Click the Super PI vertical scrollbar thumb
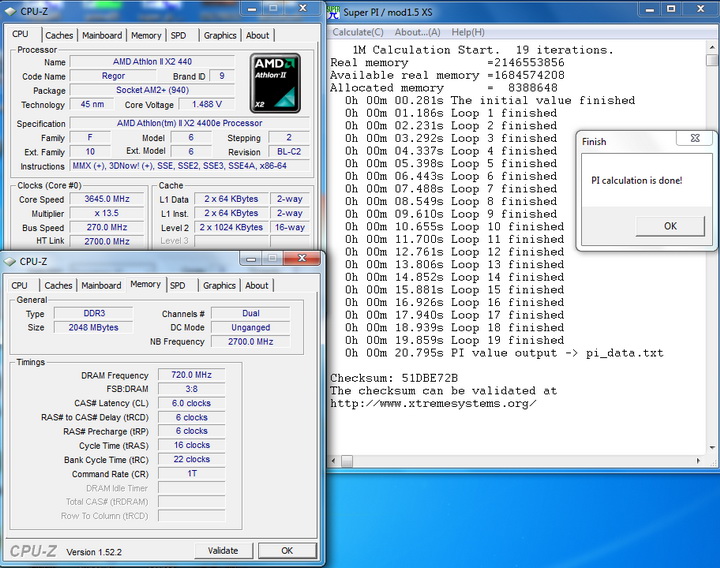720x568 pixels. pyautogui.click(x=712, y=60)
